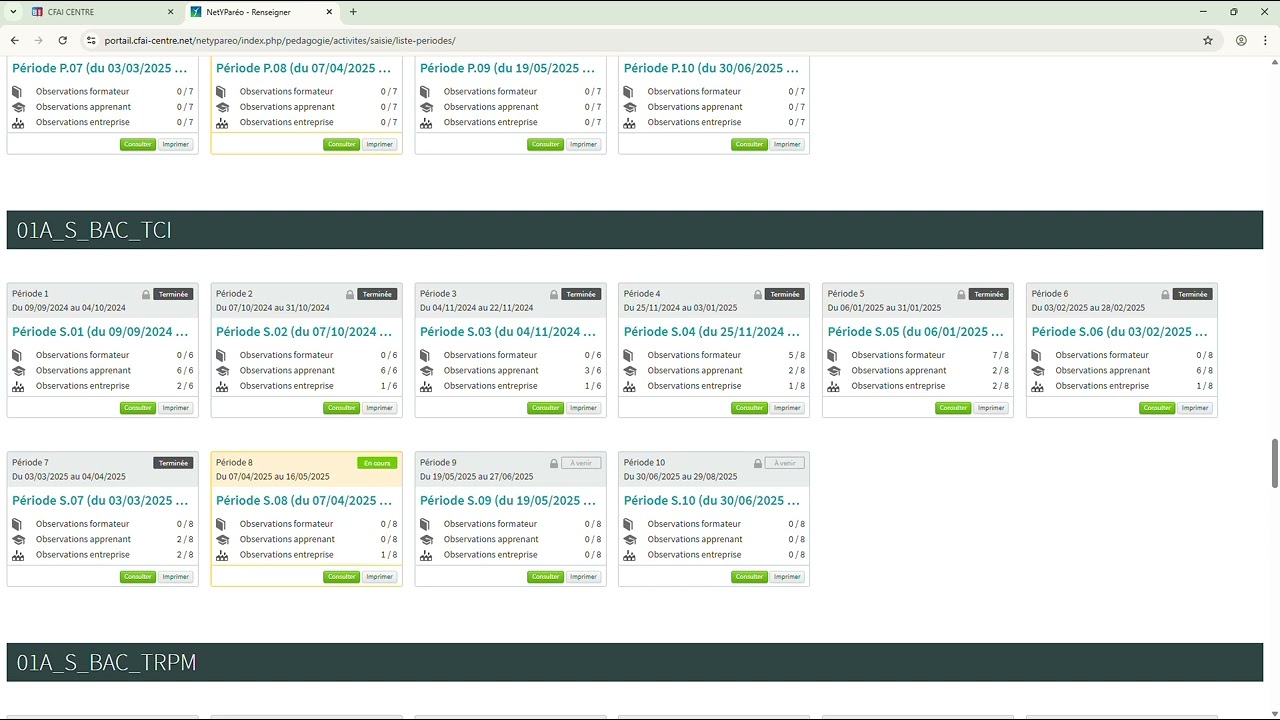1280x720 pixels.
Task: Click the lock icon of Période 9
Action: (x=554, y=463)
